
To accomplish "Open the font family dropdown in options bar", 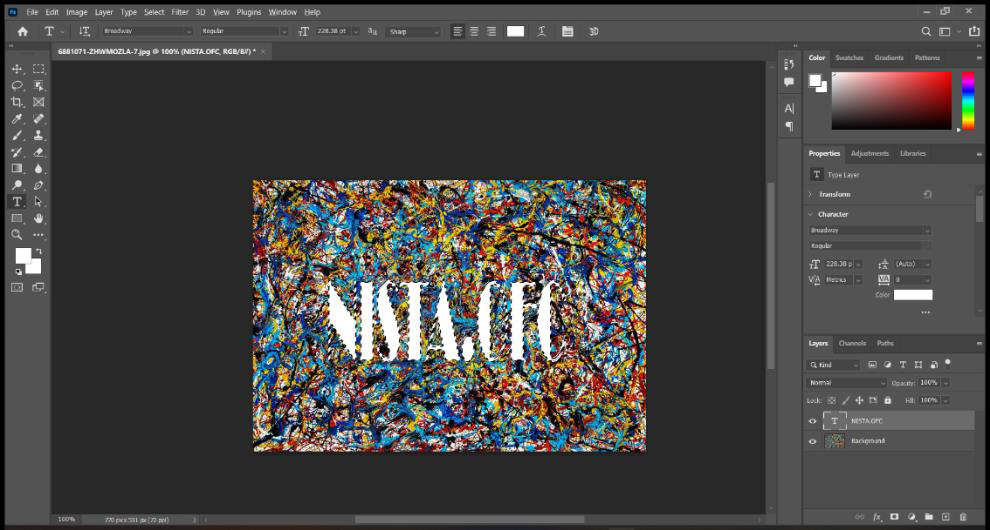I will coord(188,31).
